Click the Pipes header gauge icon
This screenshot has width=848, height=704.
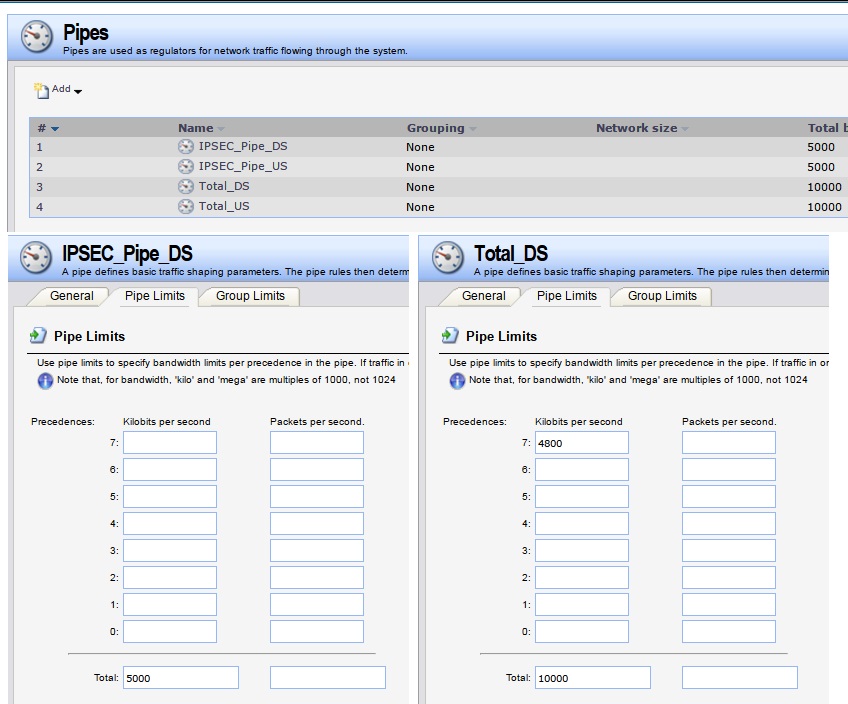(37, 37)
